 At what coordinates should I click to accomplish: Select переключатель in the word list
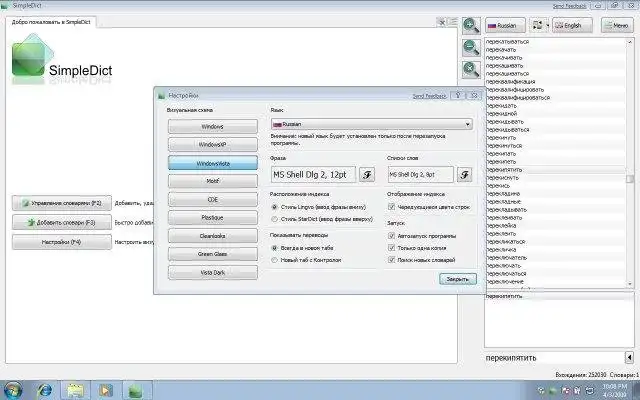click(556, 258)
